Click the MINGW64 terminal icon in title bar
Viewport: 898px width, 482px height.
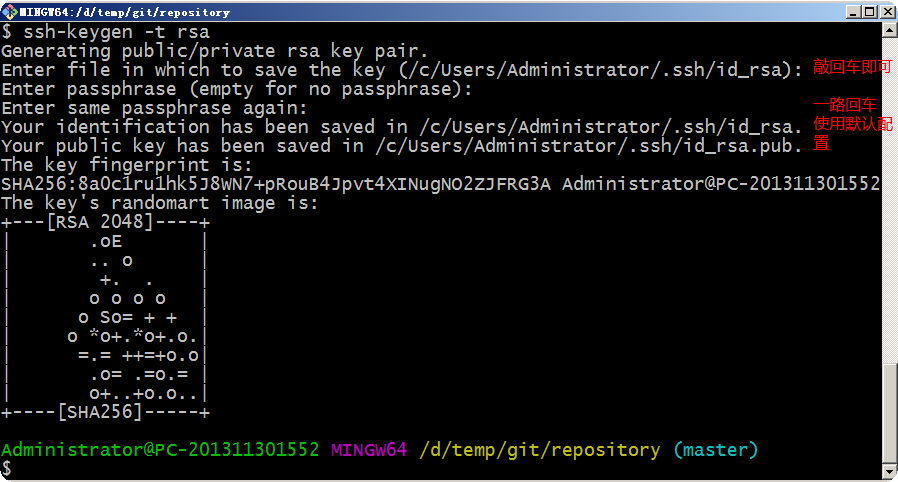pyautogui.click(x=10, y=12)
